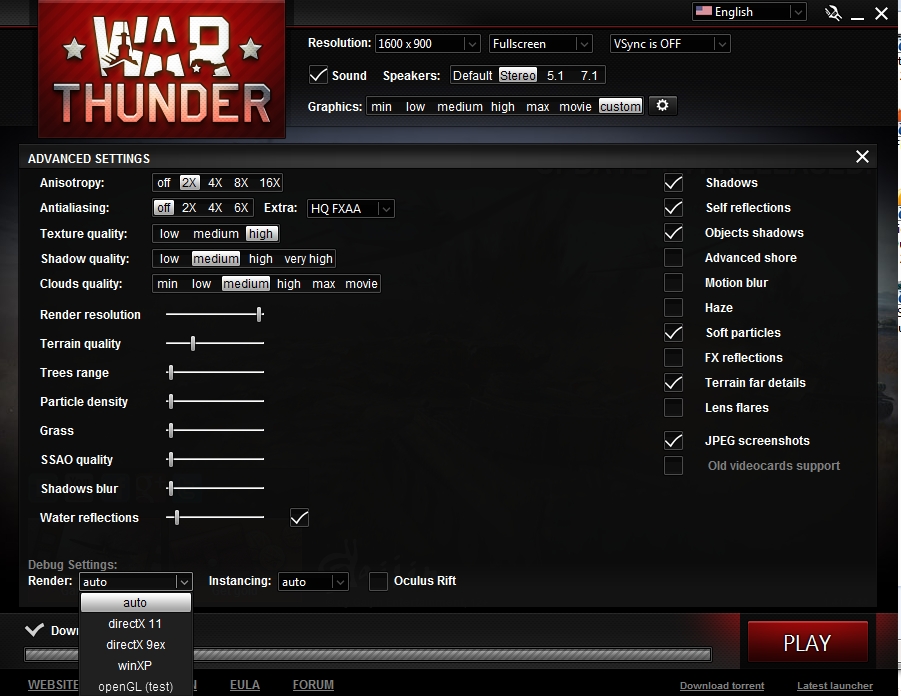Open advanced graphics gear settings
Image resolution: width=901 pixels, height=696 pixels.
(663, 106)
